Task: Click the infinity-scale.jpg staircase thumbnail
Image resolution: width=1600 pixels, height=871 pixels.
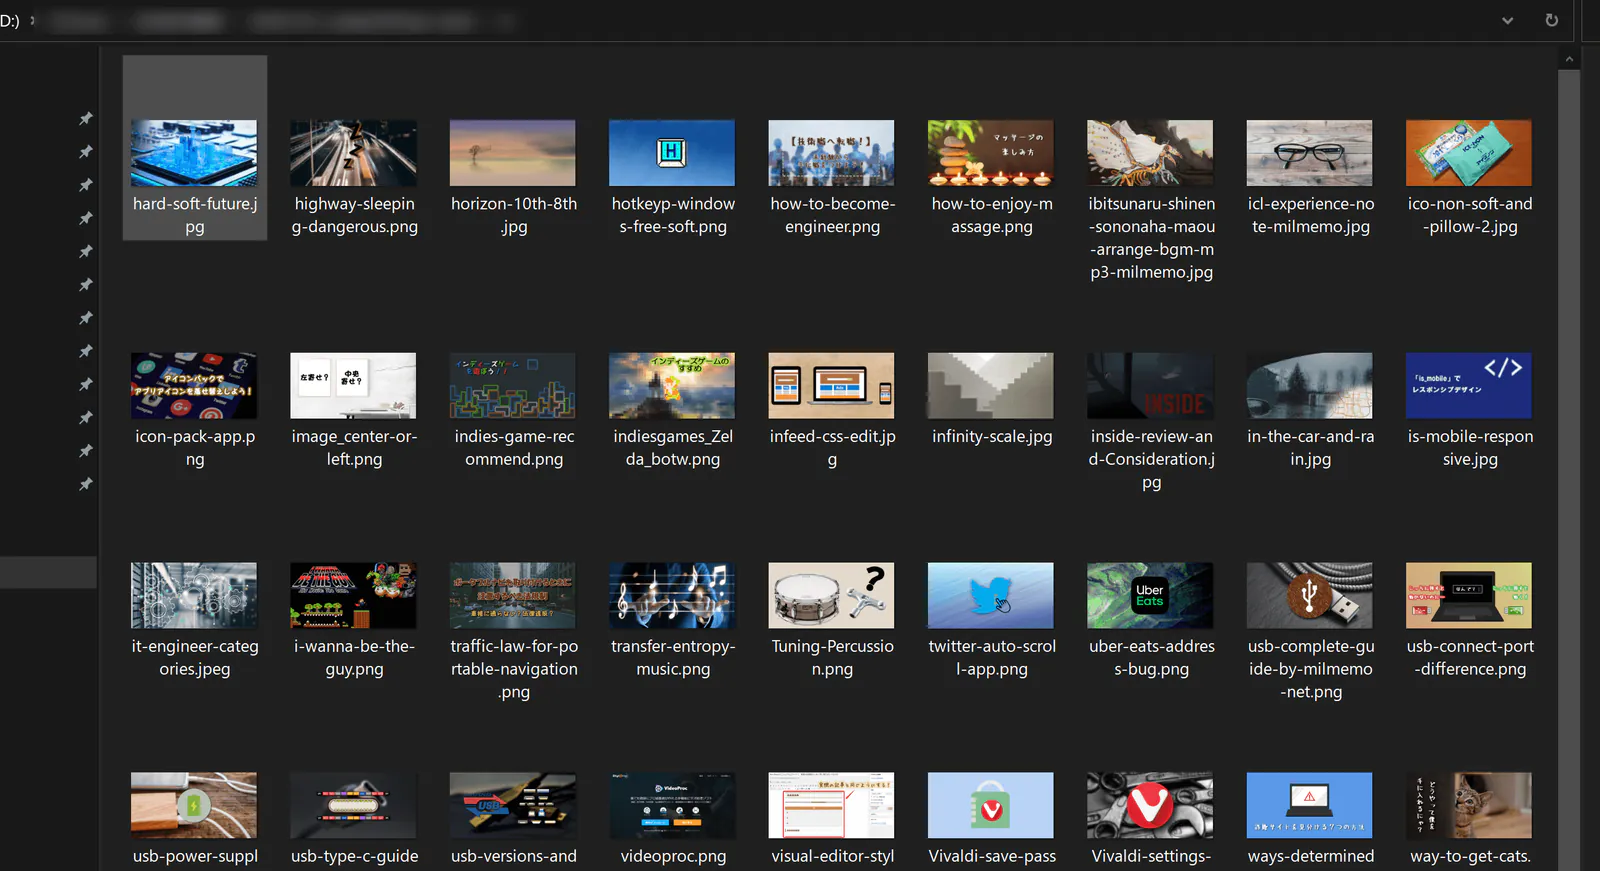Action: coord(991,385)
